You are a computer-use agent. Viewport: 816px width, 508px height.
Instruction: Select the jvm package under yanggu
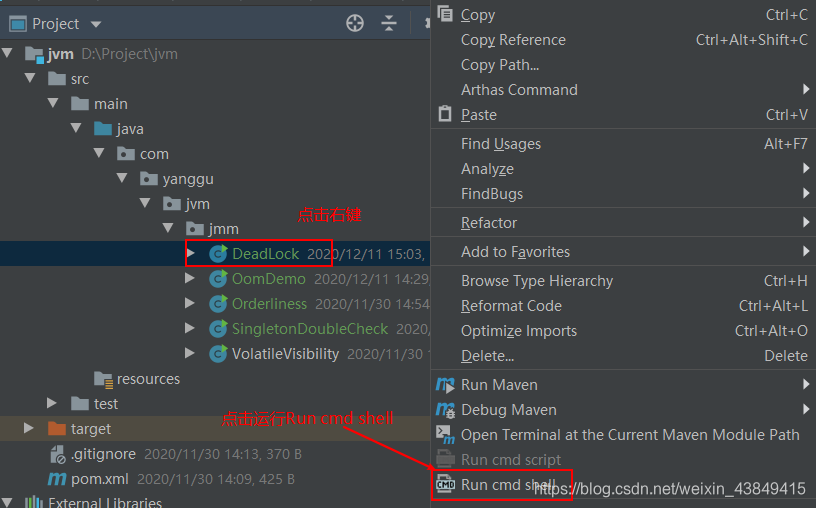pyautogui.click(x=197, y=204)
